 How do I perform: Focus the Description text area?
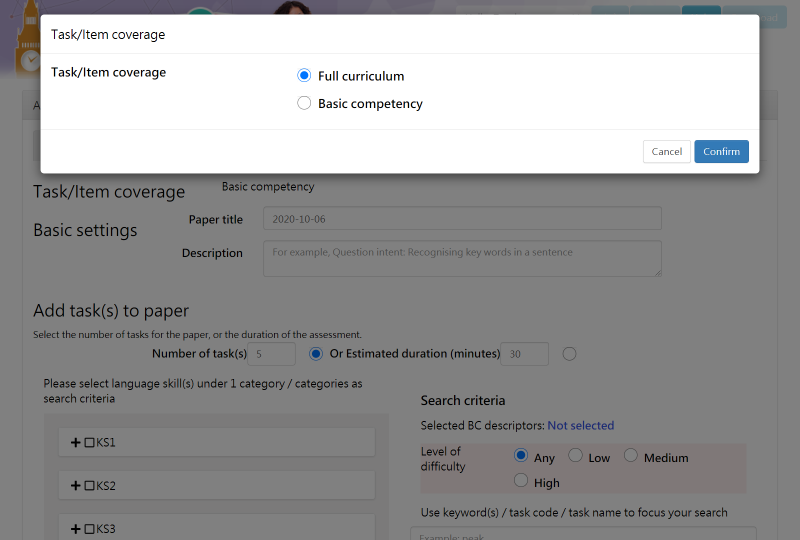(462, 258)
